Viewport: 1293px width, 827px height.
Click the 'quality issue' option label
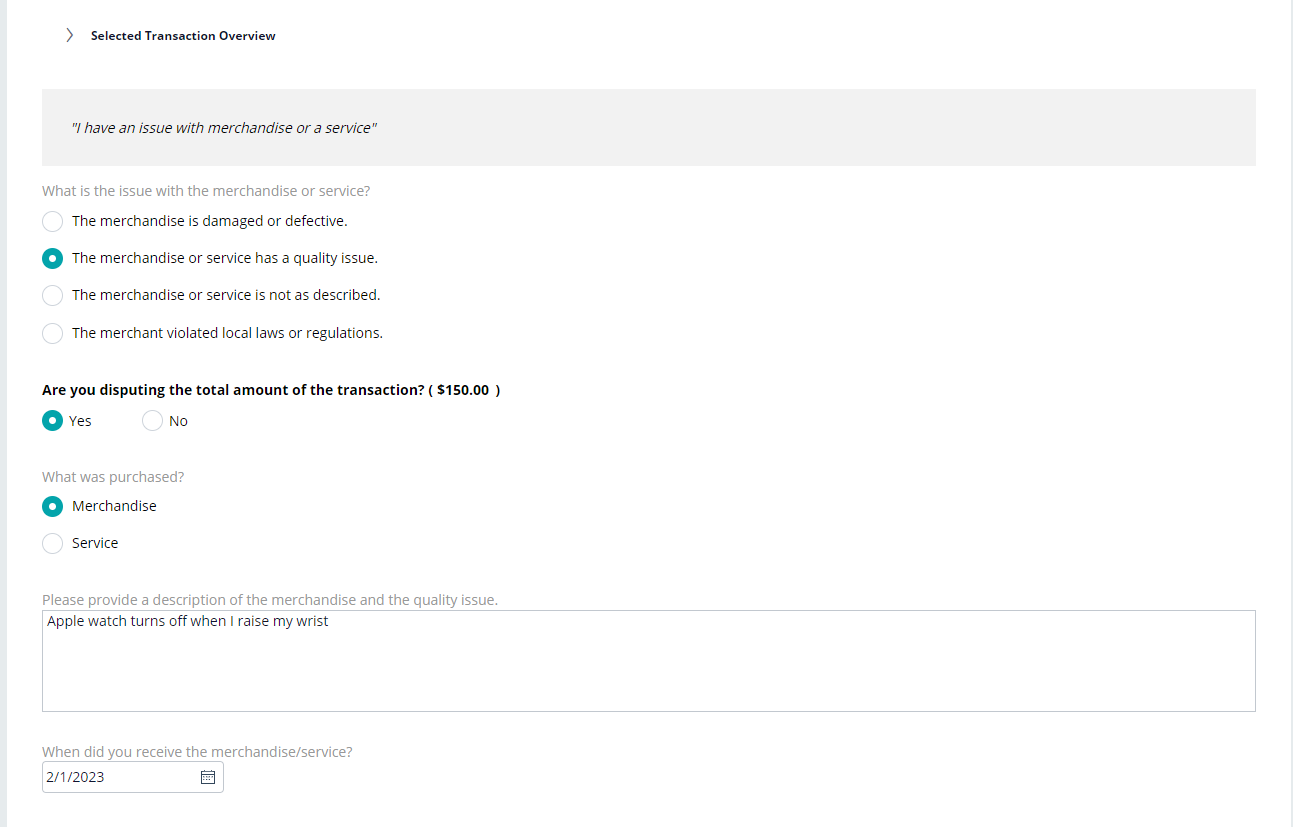[225, 258]
